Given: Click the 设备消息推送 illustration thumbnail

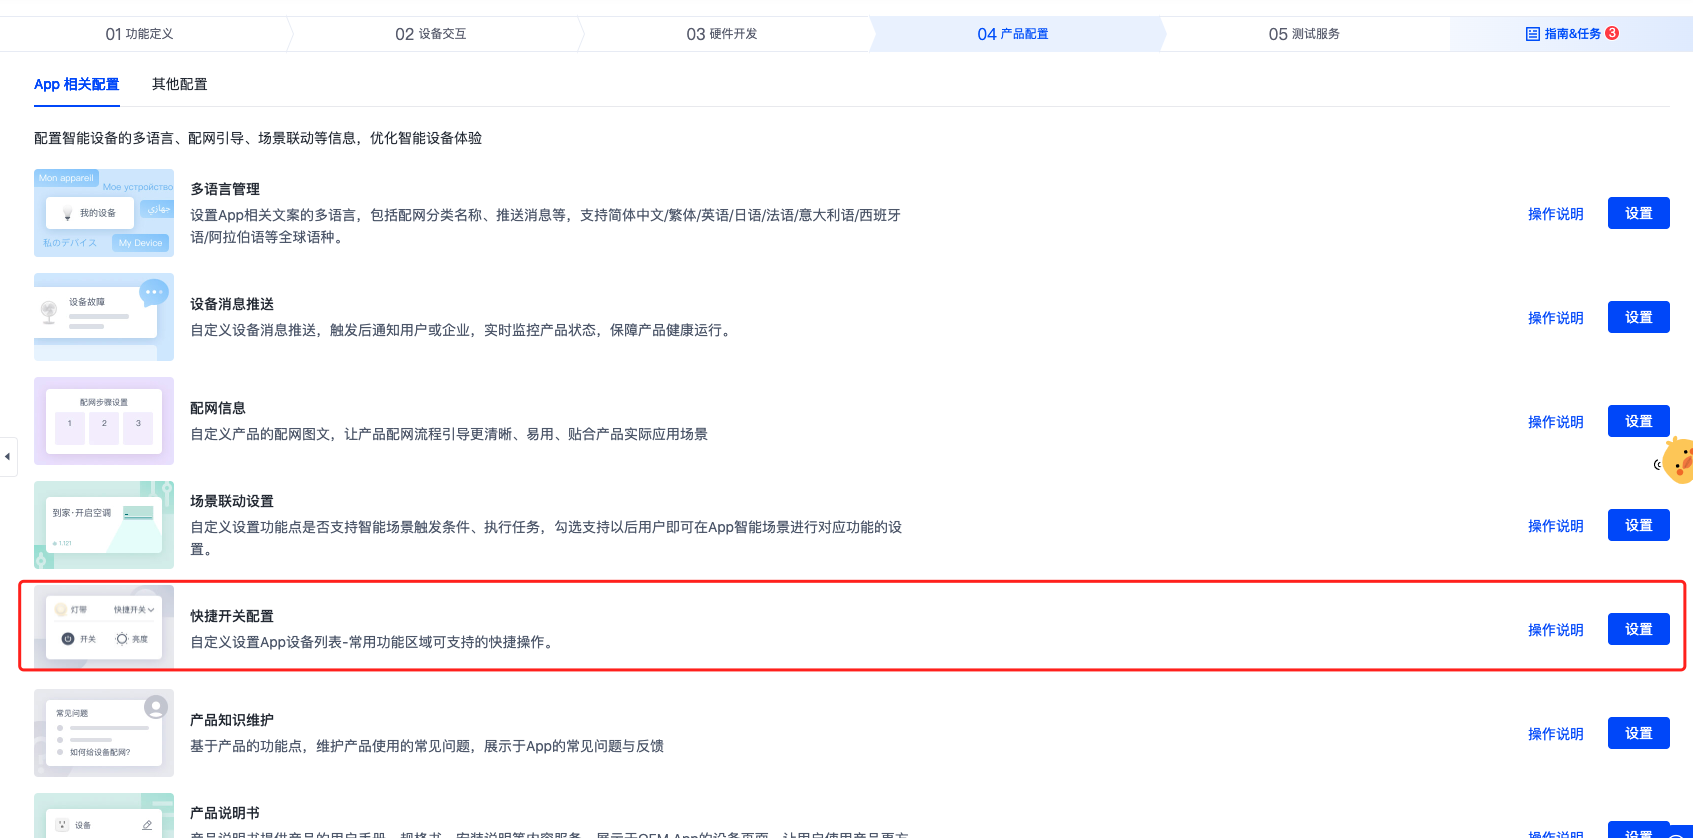Looking at the screenshot, I should 104,317.
